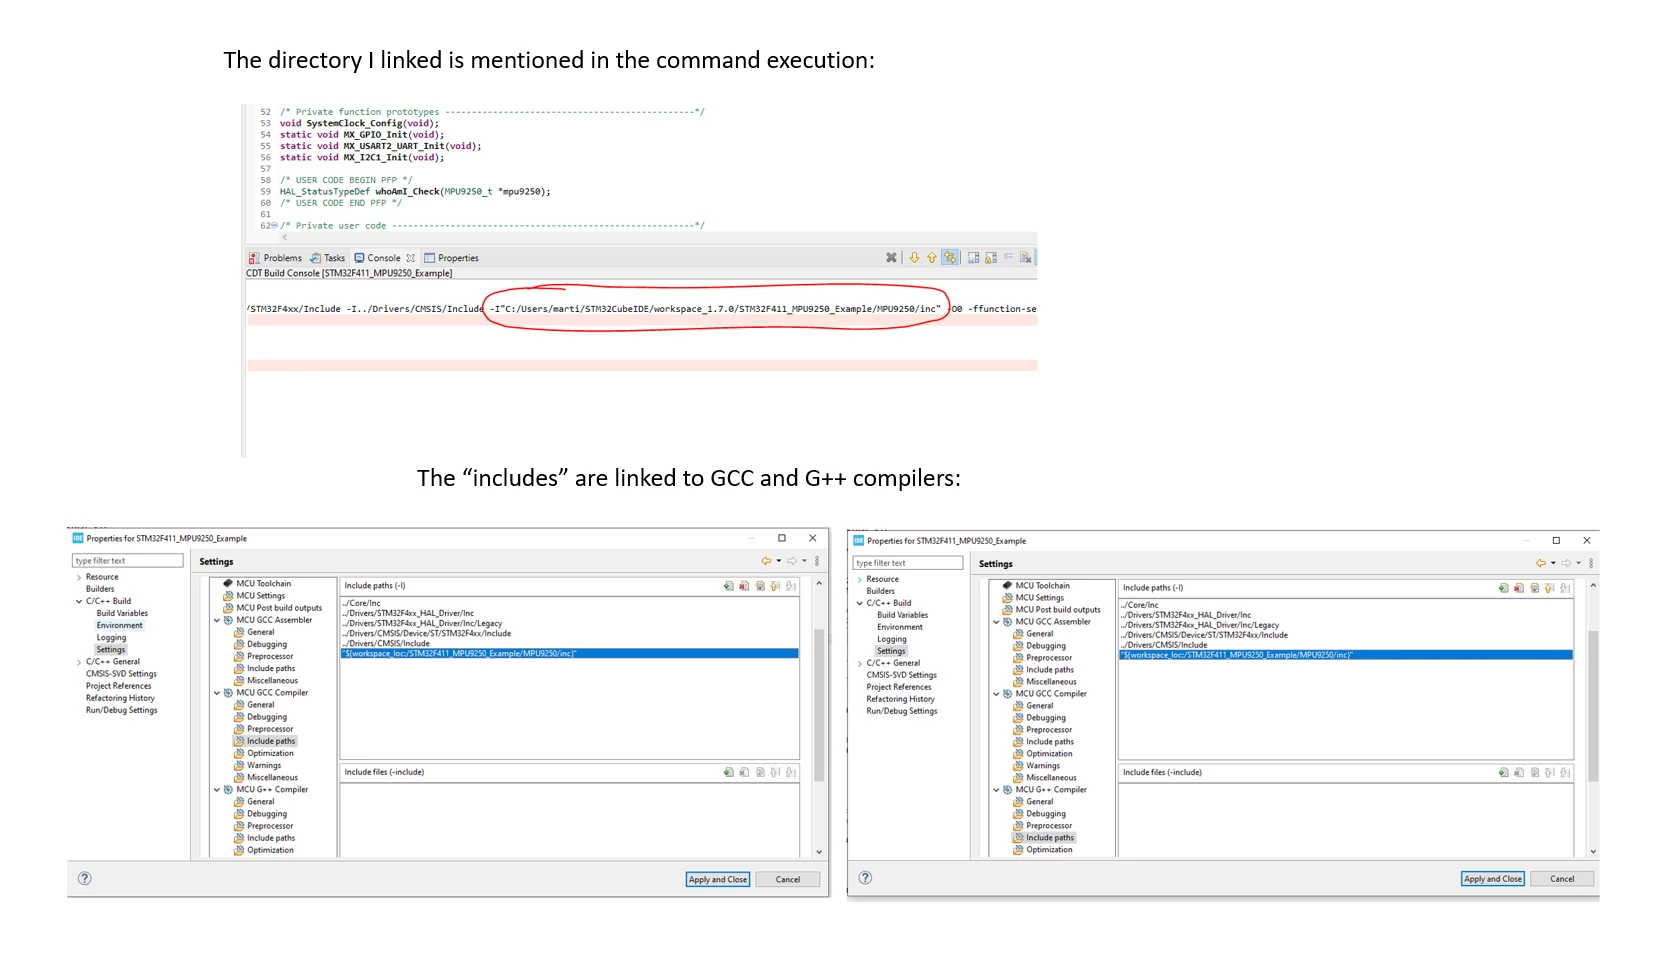
Task: Open the Properties tab in the bottom panel
Action: [451, 258]
